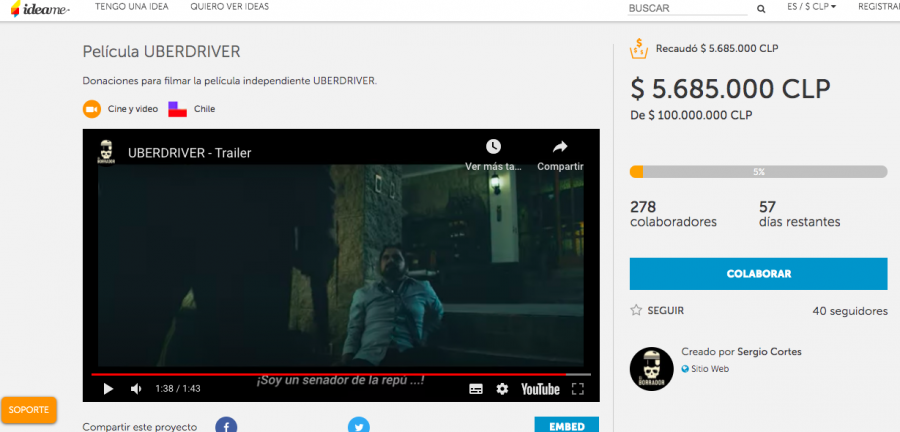The height and width of the screenshot is (432, 900).
Task: Click the 278 colaboradores count
Action: click(x=673, y=214)
